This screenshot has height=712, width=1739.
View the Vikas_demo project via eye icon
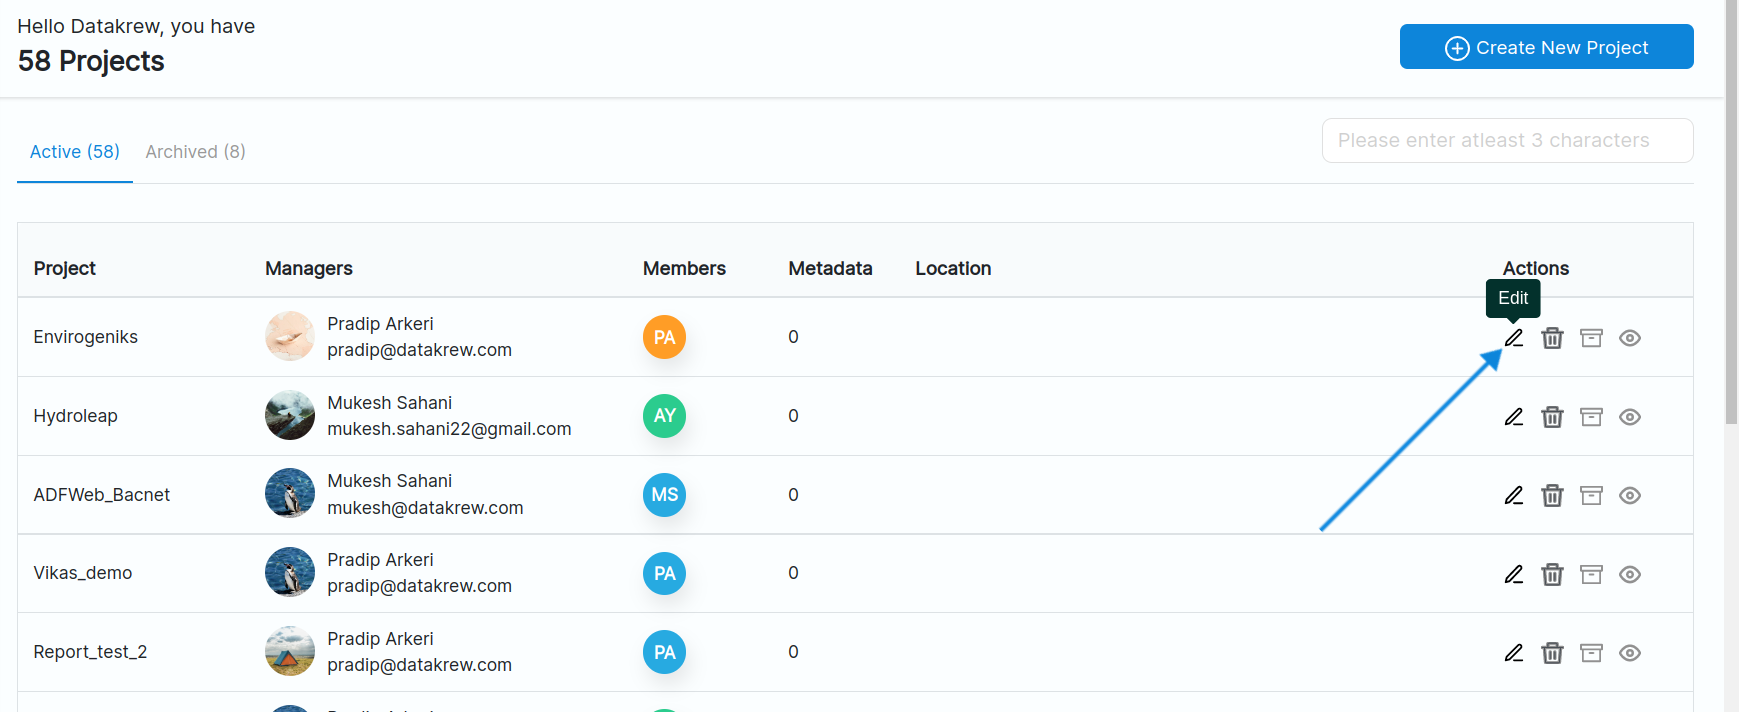tap(1630, 574)
